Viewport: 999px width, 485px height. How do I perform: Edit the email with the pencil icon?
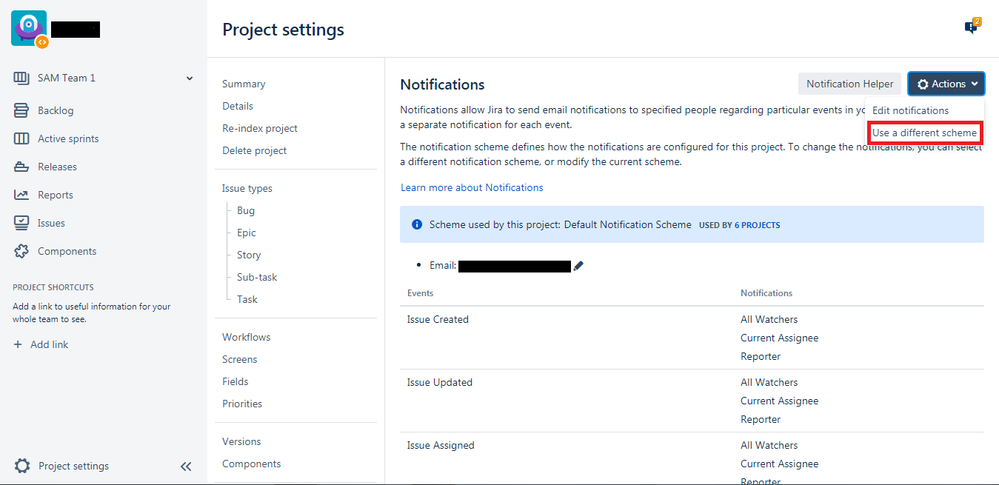click(x=578, y=266)
